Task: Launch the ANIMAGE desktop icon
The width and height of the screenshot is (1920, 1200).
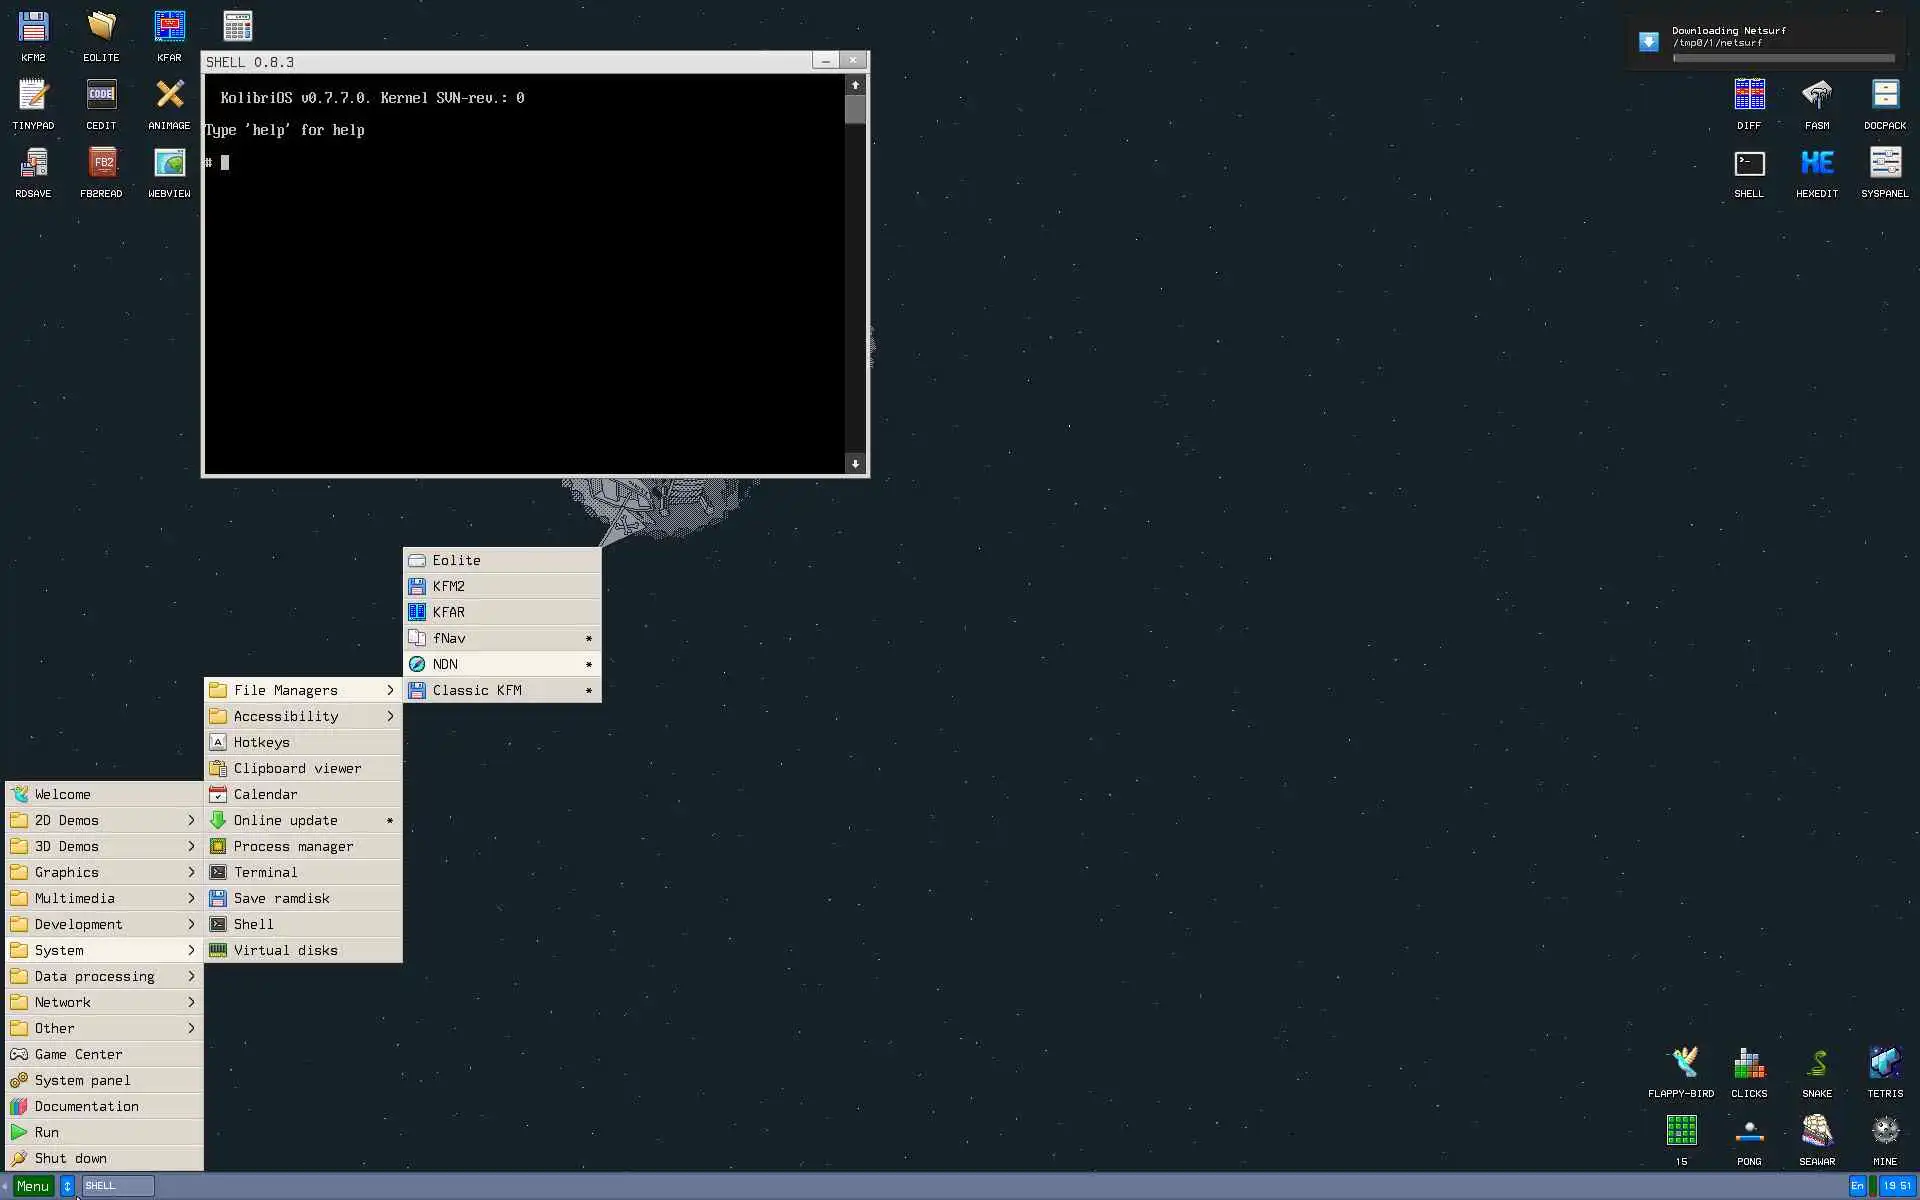Action: tap(169, 96)
